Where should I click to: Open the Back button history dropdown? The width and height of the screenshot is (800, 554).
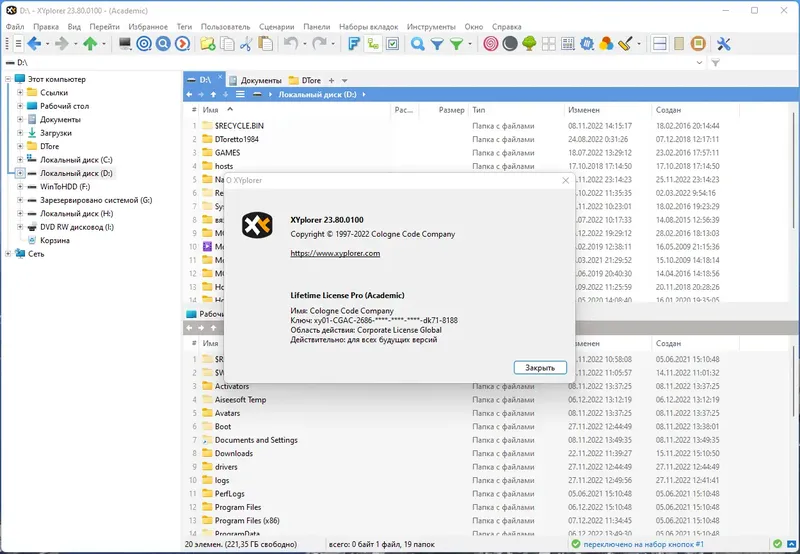pos(47,44)
